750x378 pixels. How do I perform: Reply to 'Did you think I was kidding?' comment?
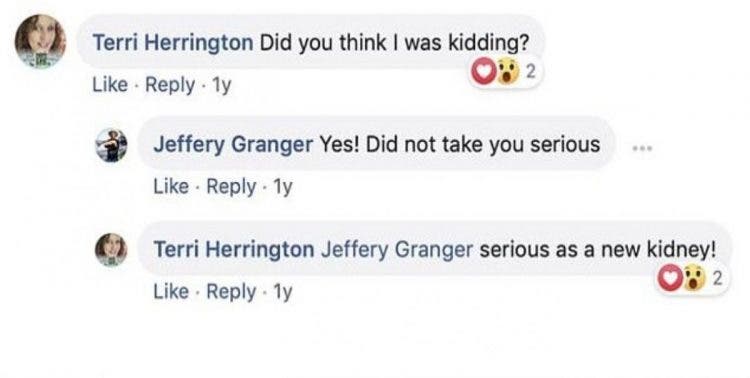pos(170,85)
